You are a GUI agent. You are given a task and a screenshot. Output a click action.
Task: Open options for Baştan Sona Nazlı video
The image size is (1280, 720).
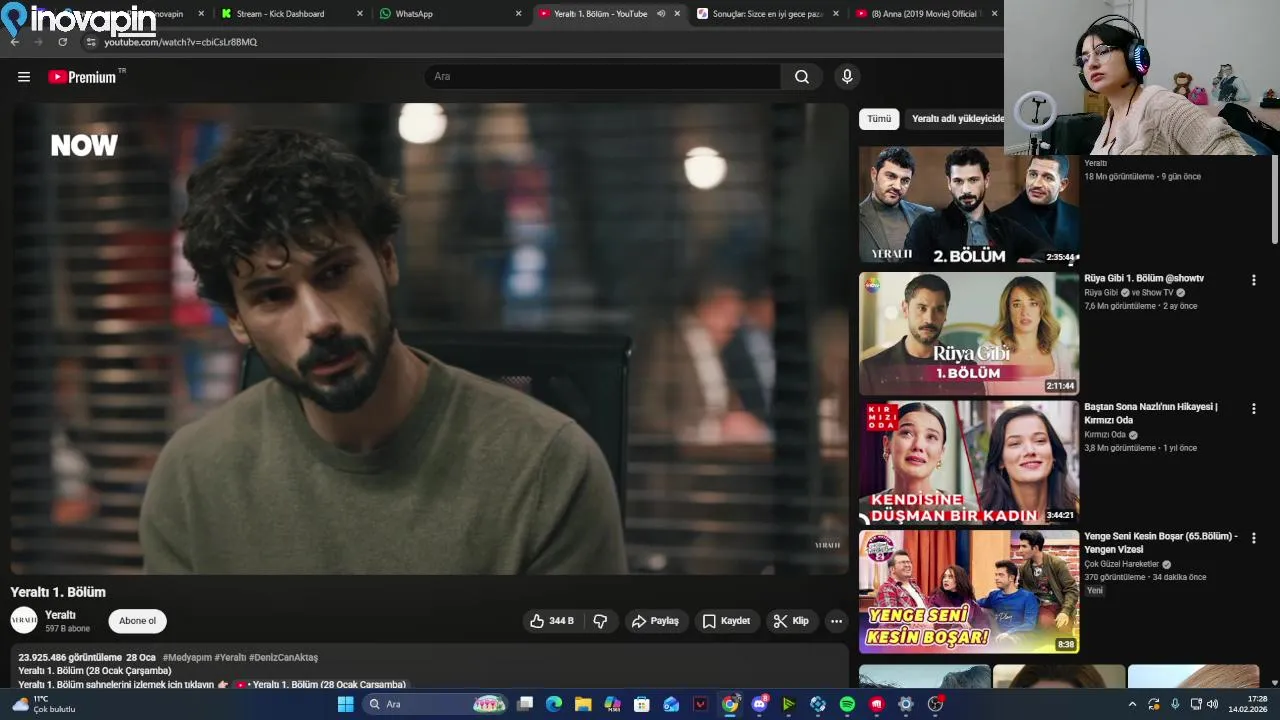[x=1253, y=409]
